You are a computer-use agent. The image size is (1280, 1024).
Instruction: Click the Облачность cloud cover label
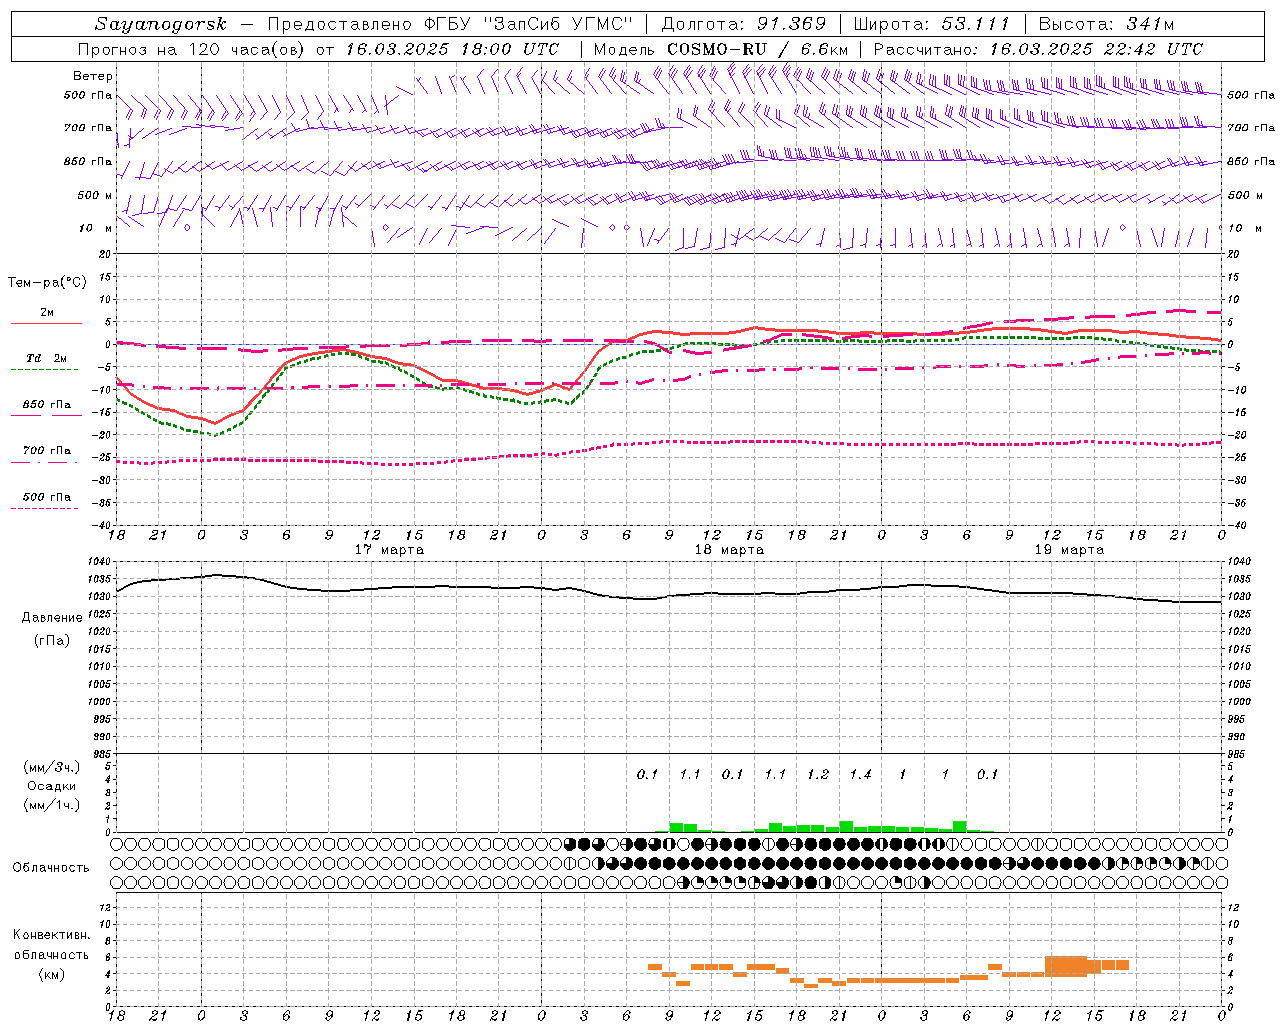[x=51, y=867]
